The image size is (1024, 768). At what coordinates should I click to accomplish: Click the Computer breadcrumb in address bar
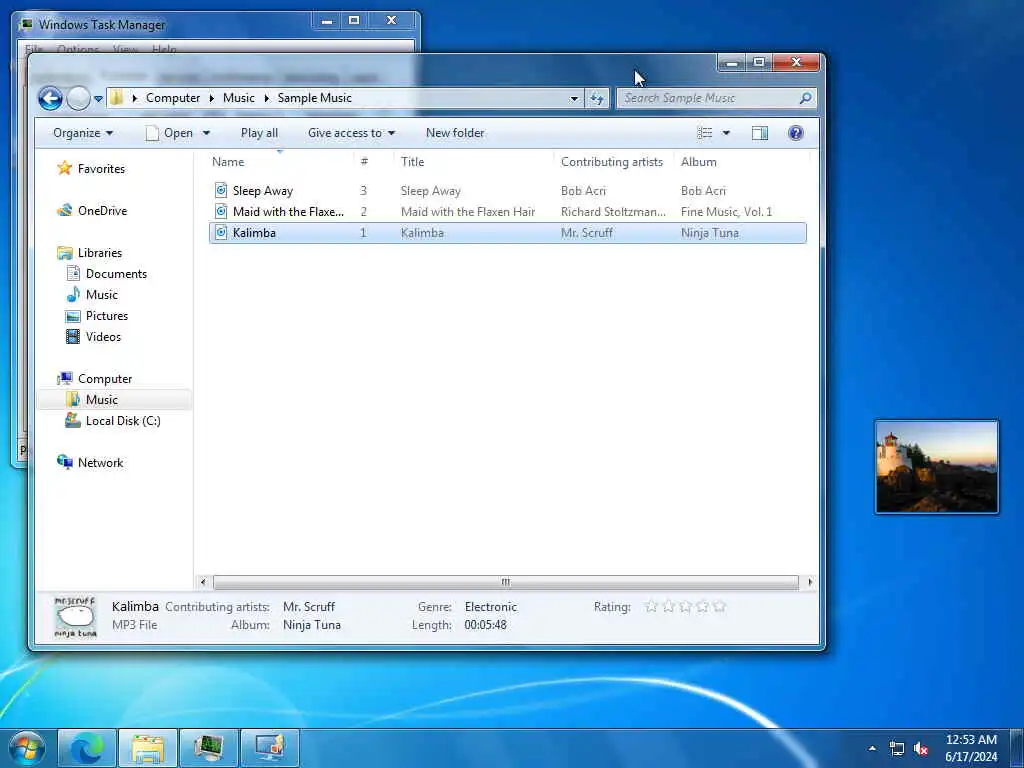(172, 98)
